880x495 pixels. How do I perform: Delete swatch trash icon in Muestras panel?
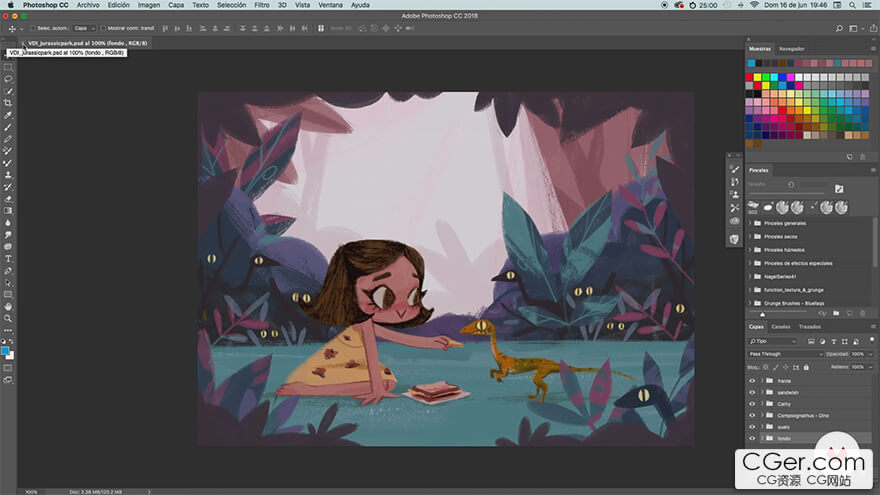click(863, 157)
